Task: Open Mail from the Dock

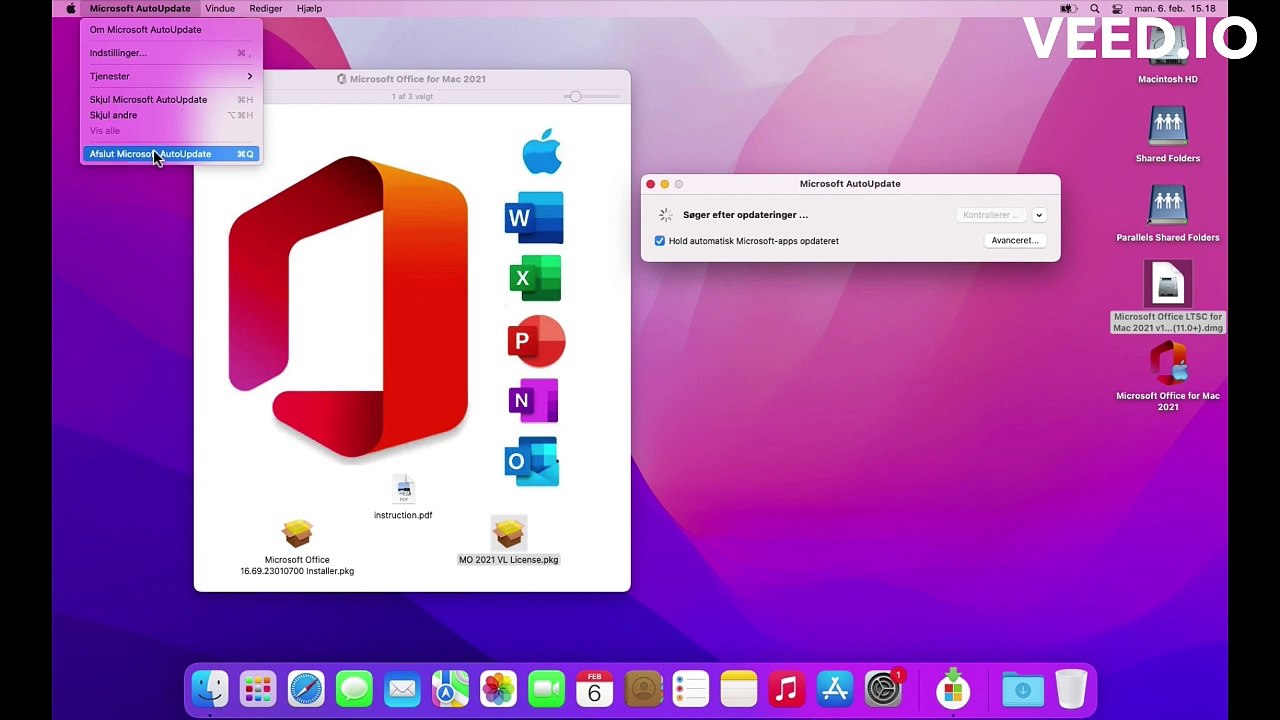Action: coord(402,689)
